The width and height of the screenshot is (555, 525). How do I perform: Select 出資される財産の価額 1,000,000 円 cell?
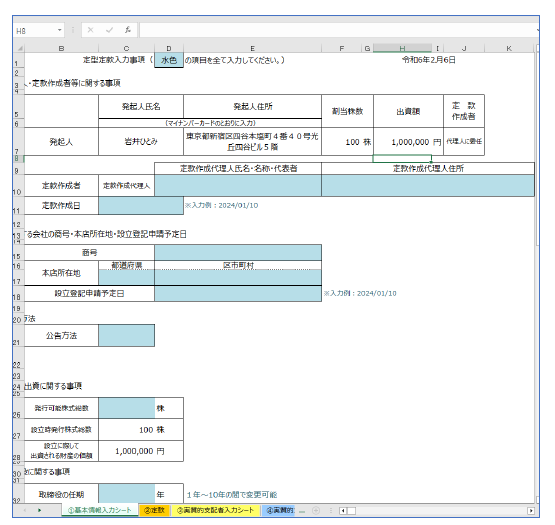pyautogui.click(x=141, y=451)
